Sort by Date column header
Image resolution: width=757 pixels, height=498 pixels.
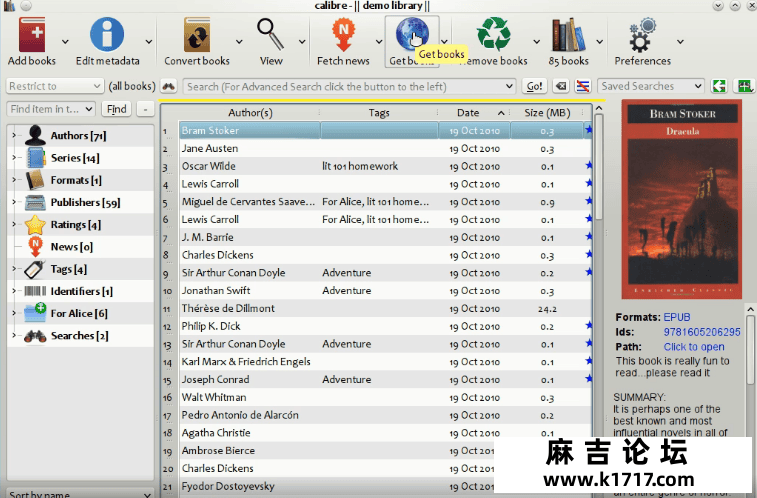(x=474, y=112)
